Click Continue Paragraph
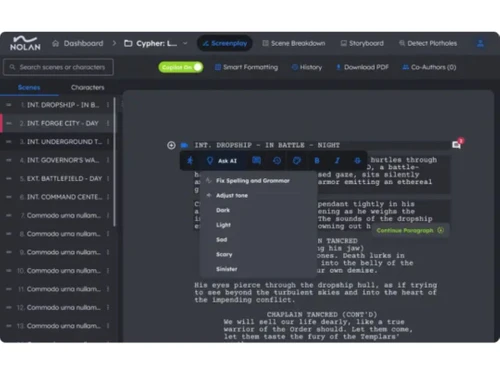The image size is (500, 375). pos(410,230)
